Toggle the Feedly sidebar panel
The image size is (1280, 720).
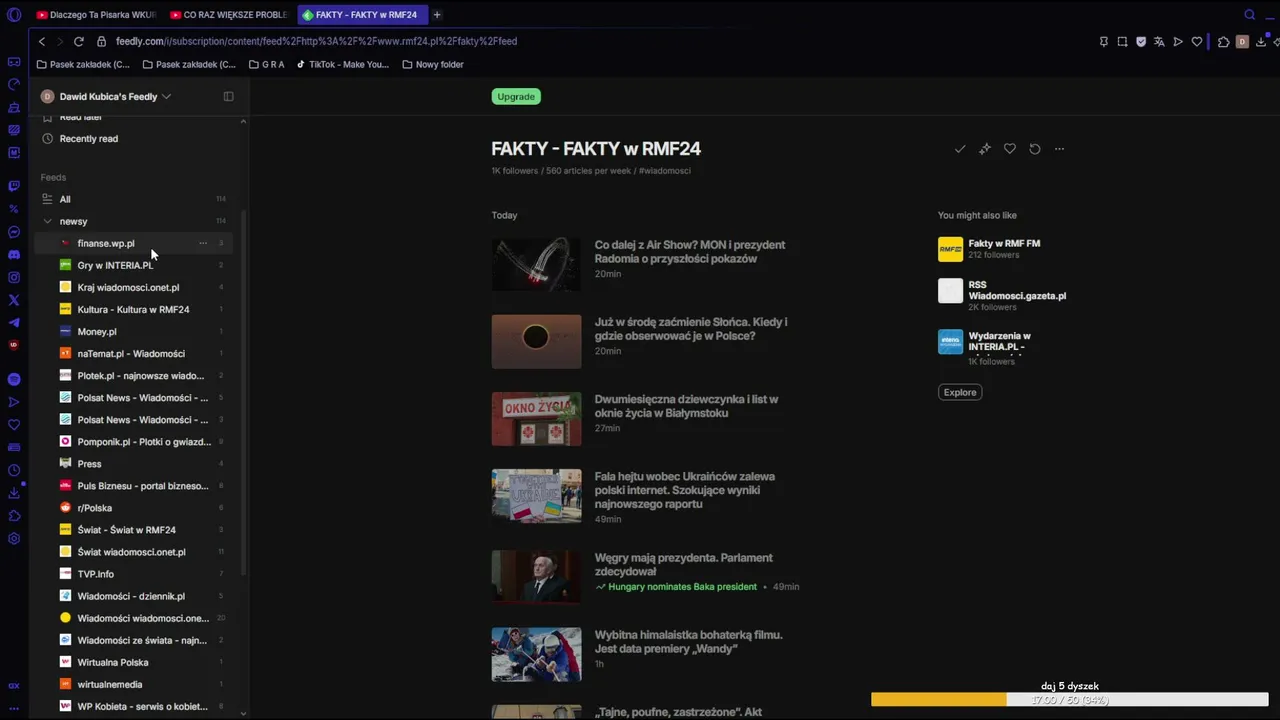[x=228, y=97]
